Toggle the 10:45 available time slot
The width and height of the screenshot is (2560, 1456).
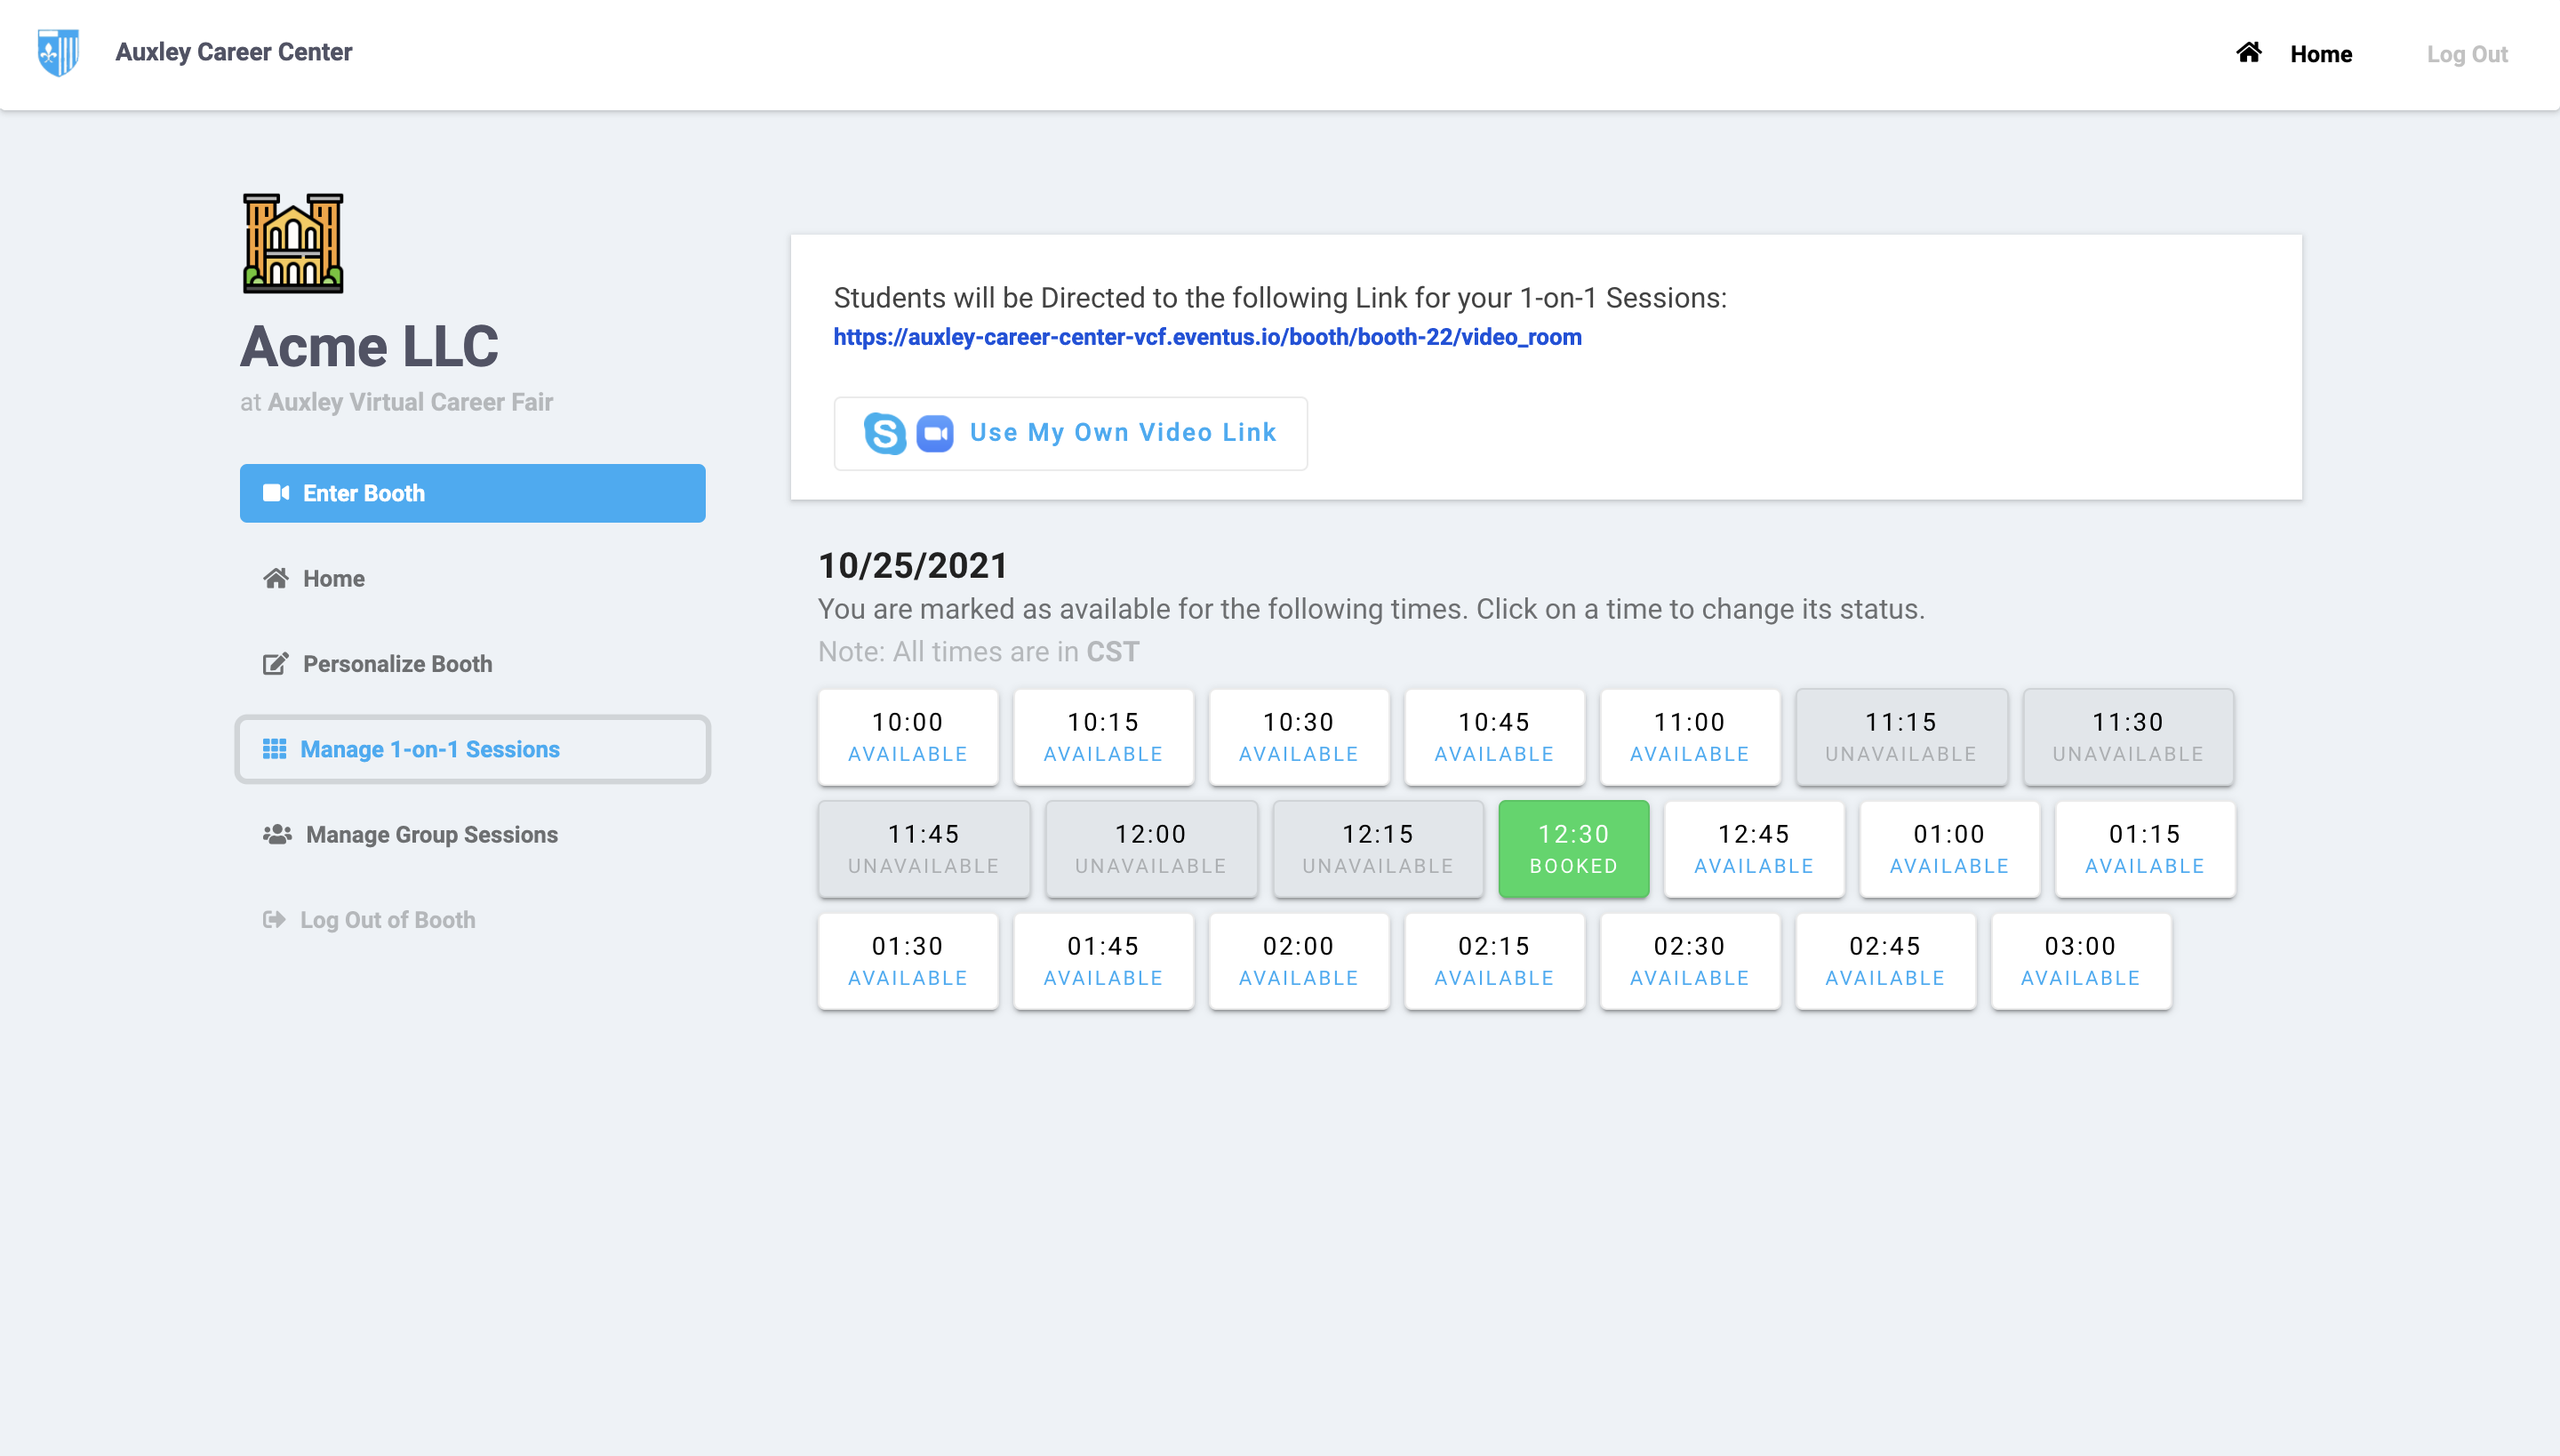(x=1494, y=737)
